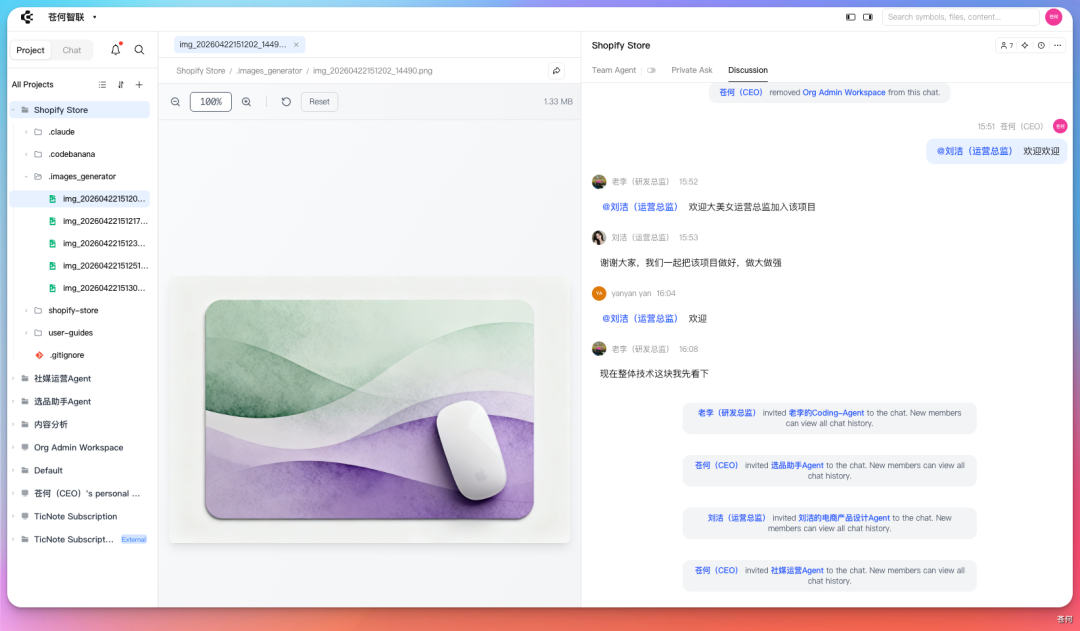Screen dimensions: 1080x631
Task: Open notifications via the bell icon
Action: click(115, 50)
